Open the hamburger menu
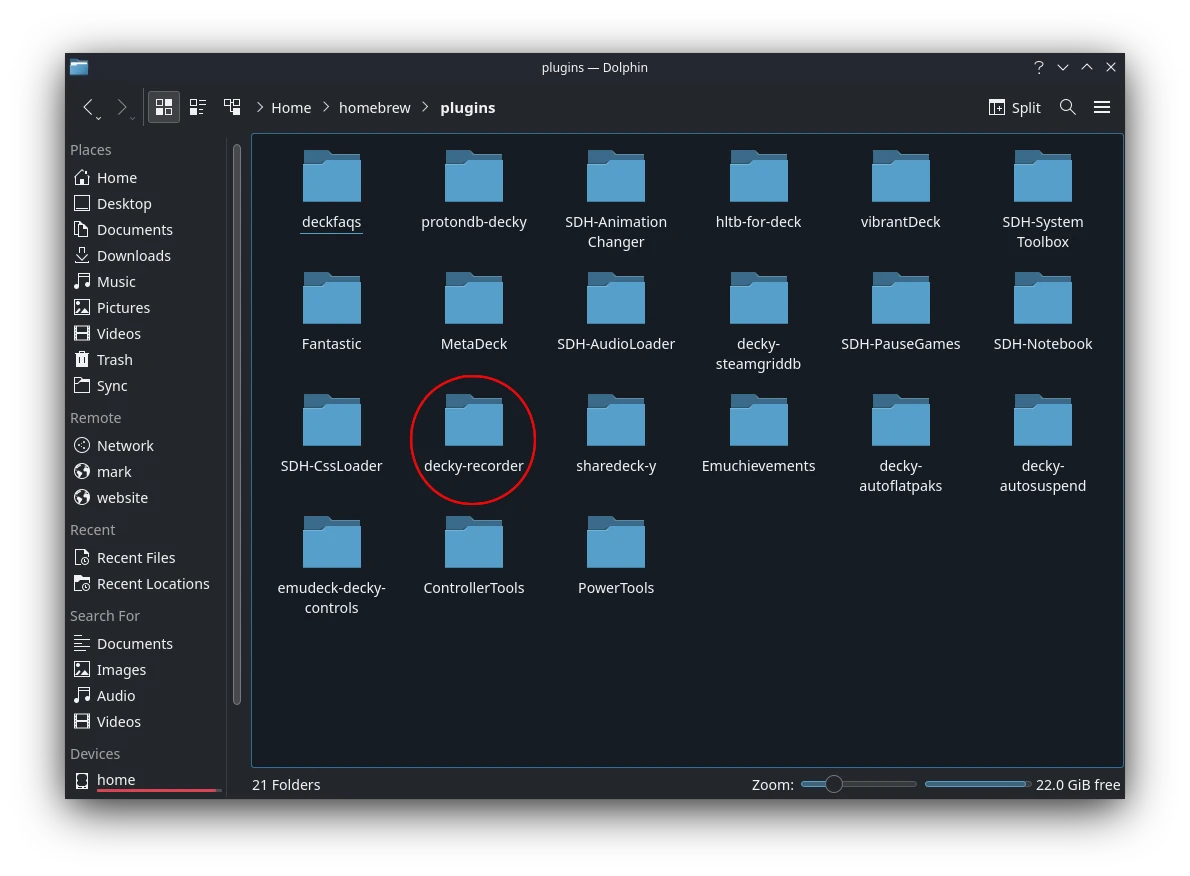This screenshot has width=1190, height=876. click(x=1102, y=107)
